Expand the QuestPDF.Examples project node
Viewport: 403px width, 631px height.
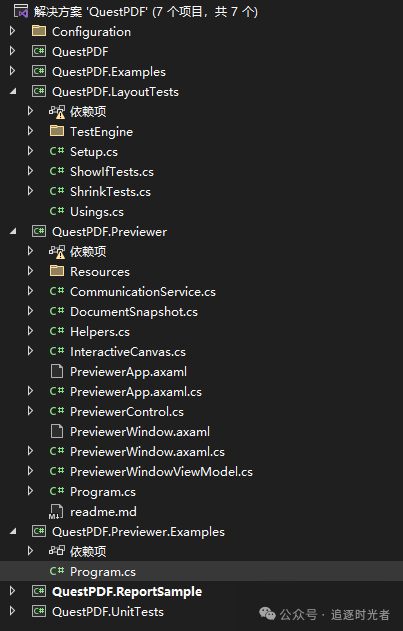[x=12, y=71]
